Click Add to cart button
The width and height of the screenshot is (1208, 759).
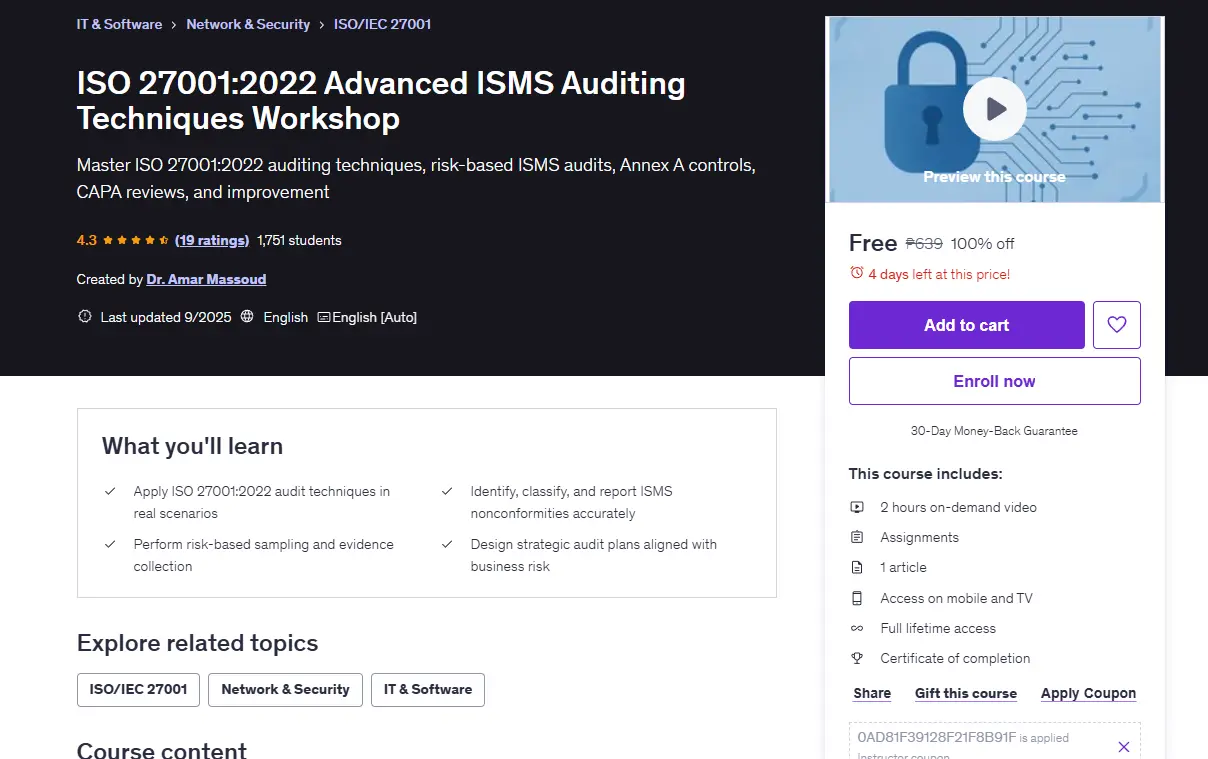[x=967, y=325]
